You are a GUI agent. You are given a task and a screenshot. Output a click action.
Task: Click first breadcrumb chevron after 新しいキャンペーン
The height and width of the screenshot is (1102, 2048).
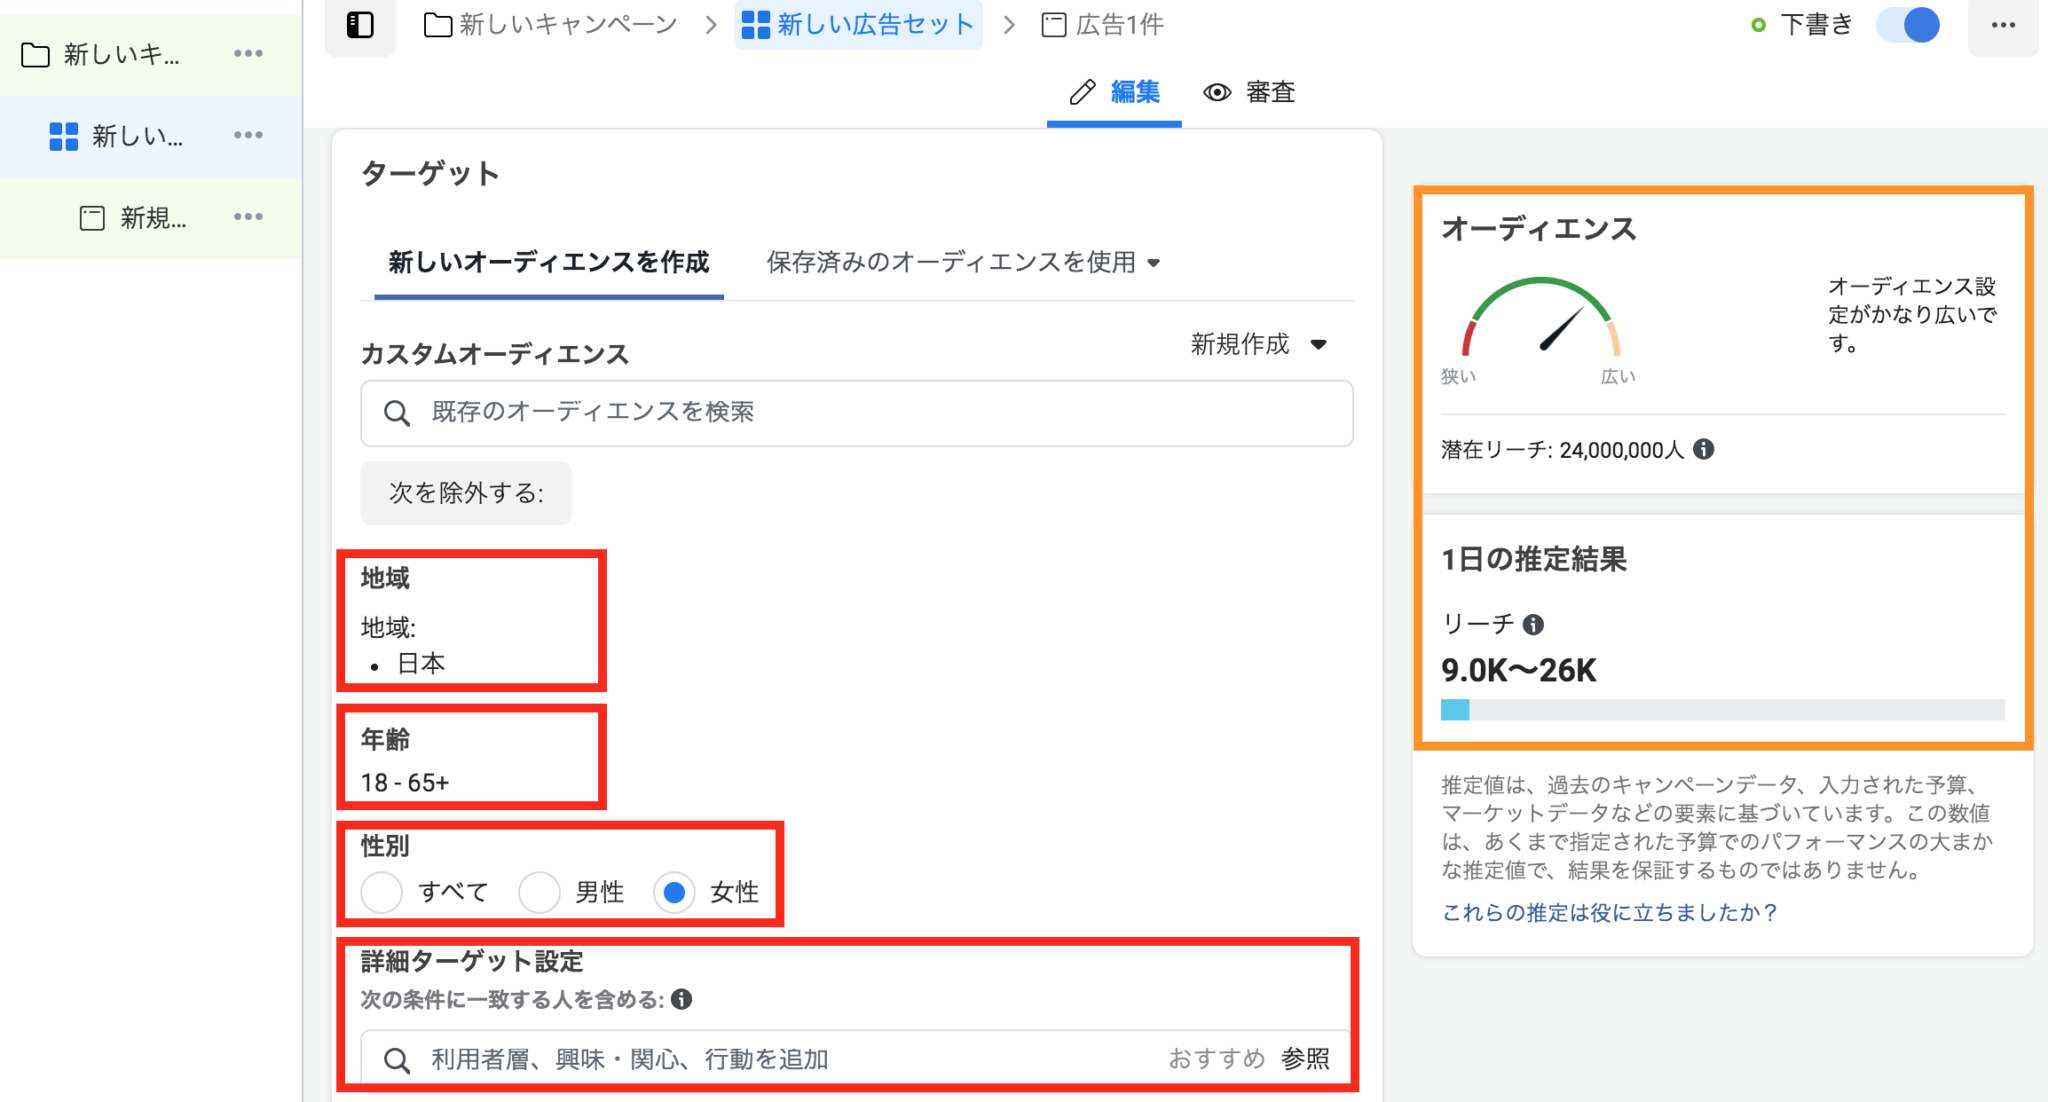pyautogui.click(x=711, y=25)
